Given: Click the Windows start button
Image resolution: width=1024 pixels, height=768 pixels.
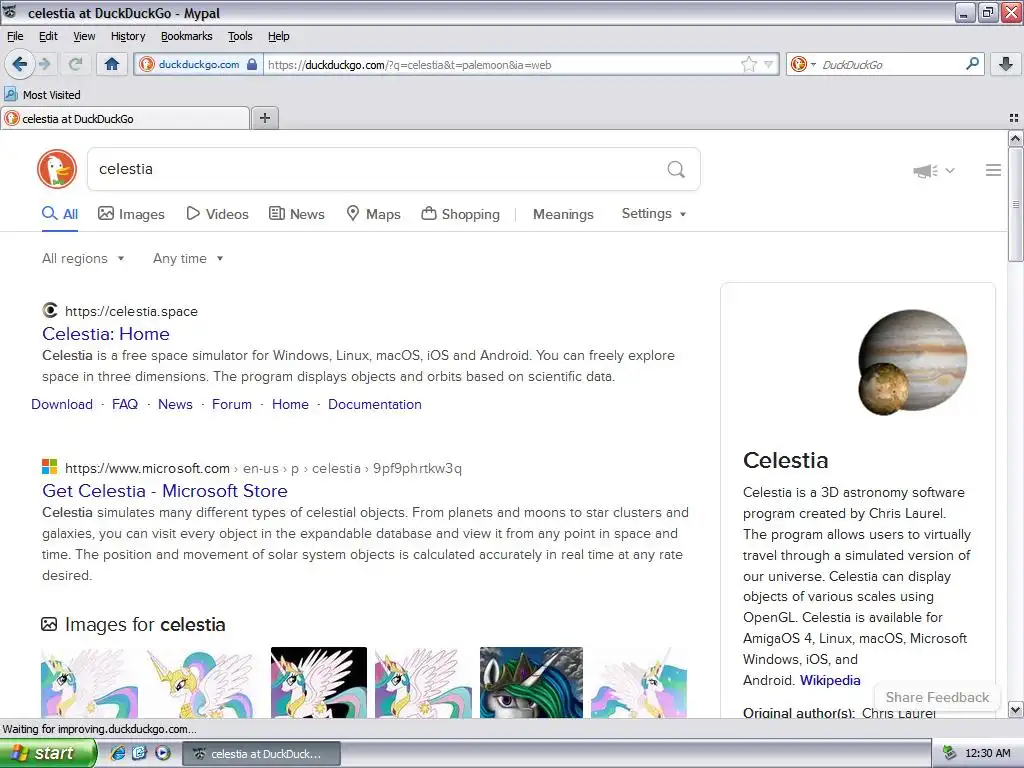Looking at the screenshot, I should 48,753.
